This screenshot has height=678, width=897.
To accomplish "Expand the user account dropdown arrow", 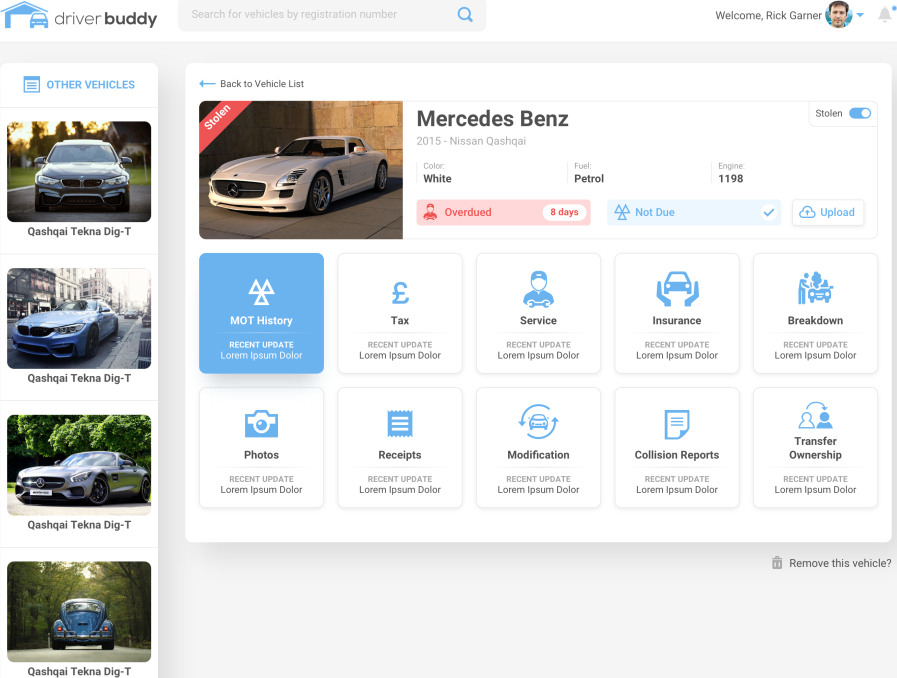I will [860, 15].
